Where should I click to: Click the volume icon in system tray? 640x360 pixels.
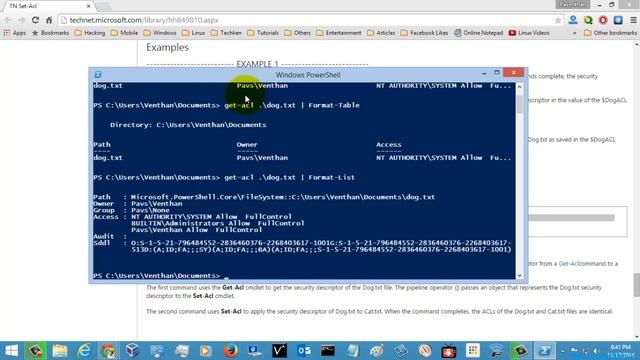(x=596, y=351)
